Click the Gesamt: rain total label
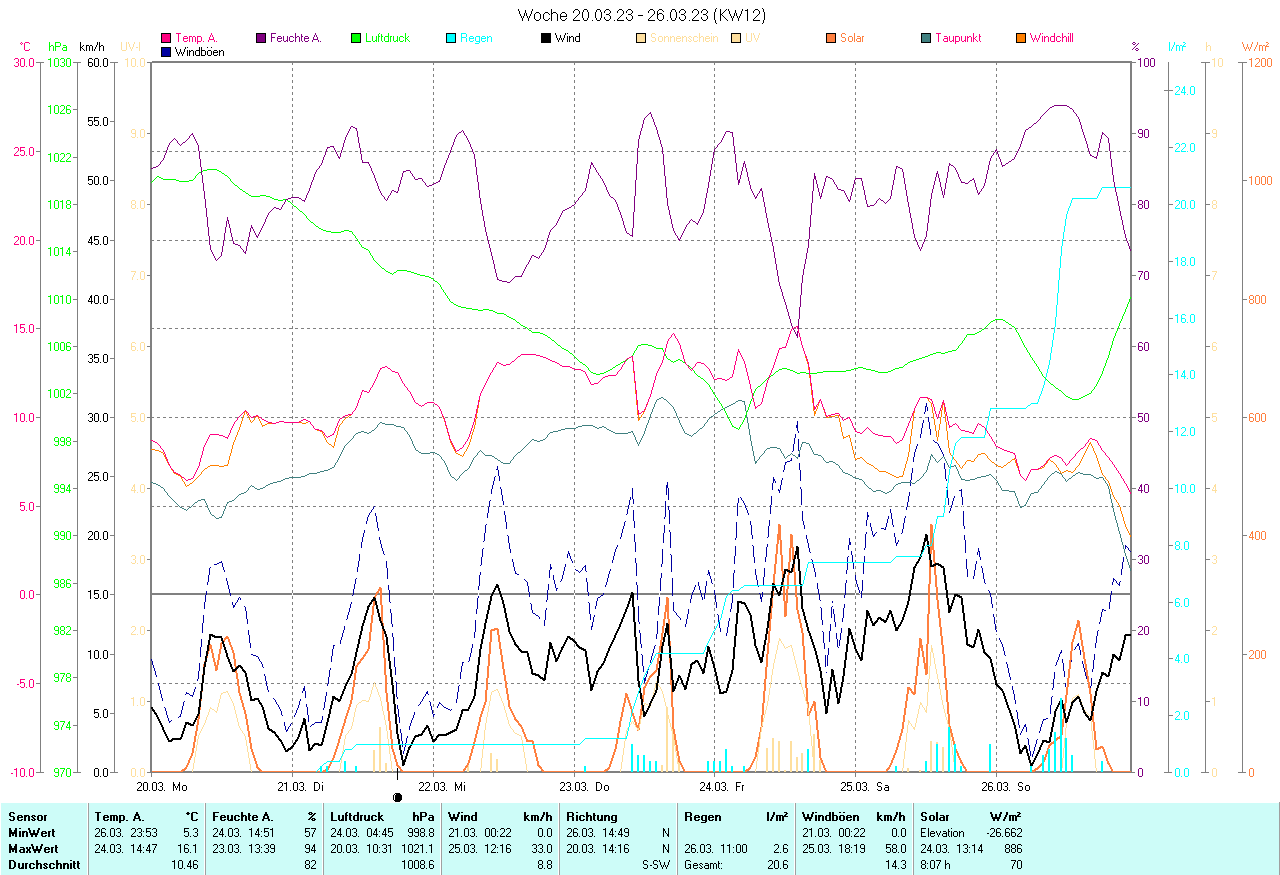The image size is (1280, 875). coord(705,865)
